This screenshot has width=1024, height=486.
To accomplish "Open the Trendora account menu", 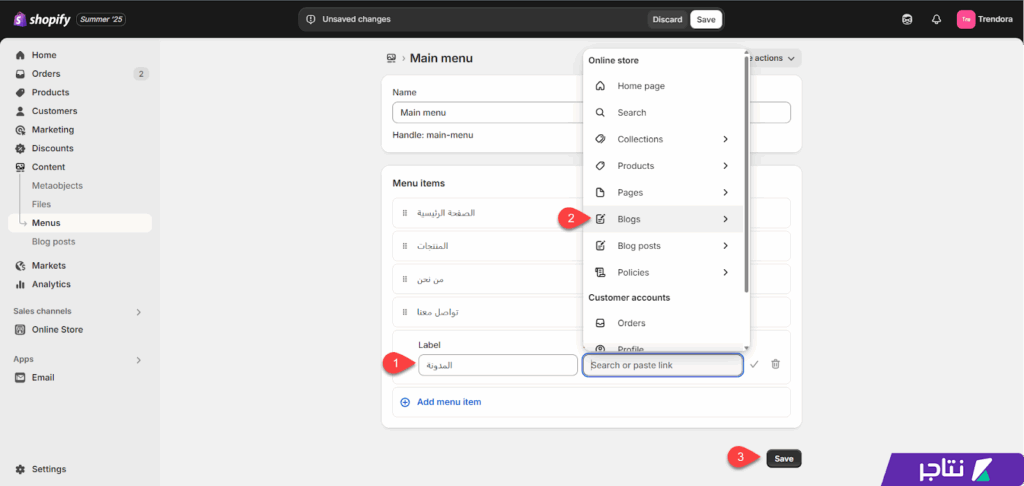I will [985, 20].
